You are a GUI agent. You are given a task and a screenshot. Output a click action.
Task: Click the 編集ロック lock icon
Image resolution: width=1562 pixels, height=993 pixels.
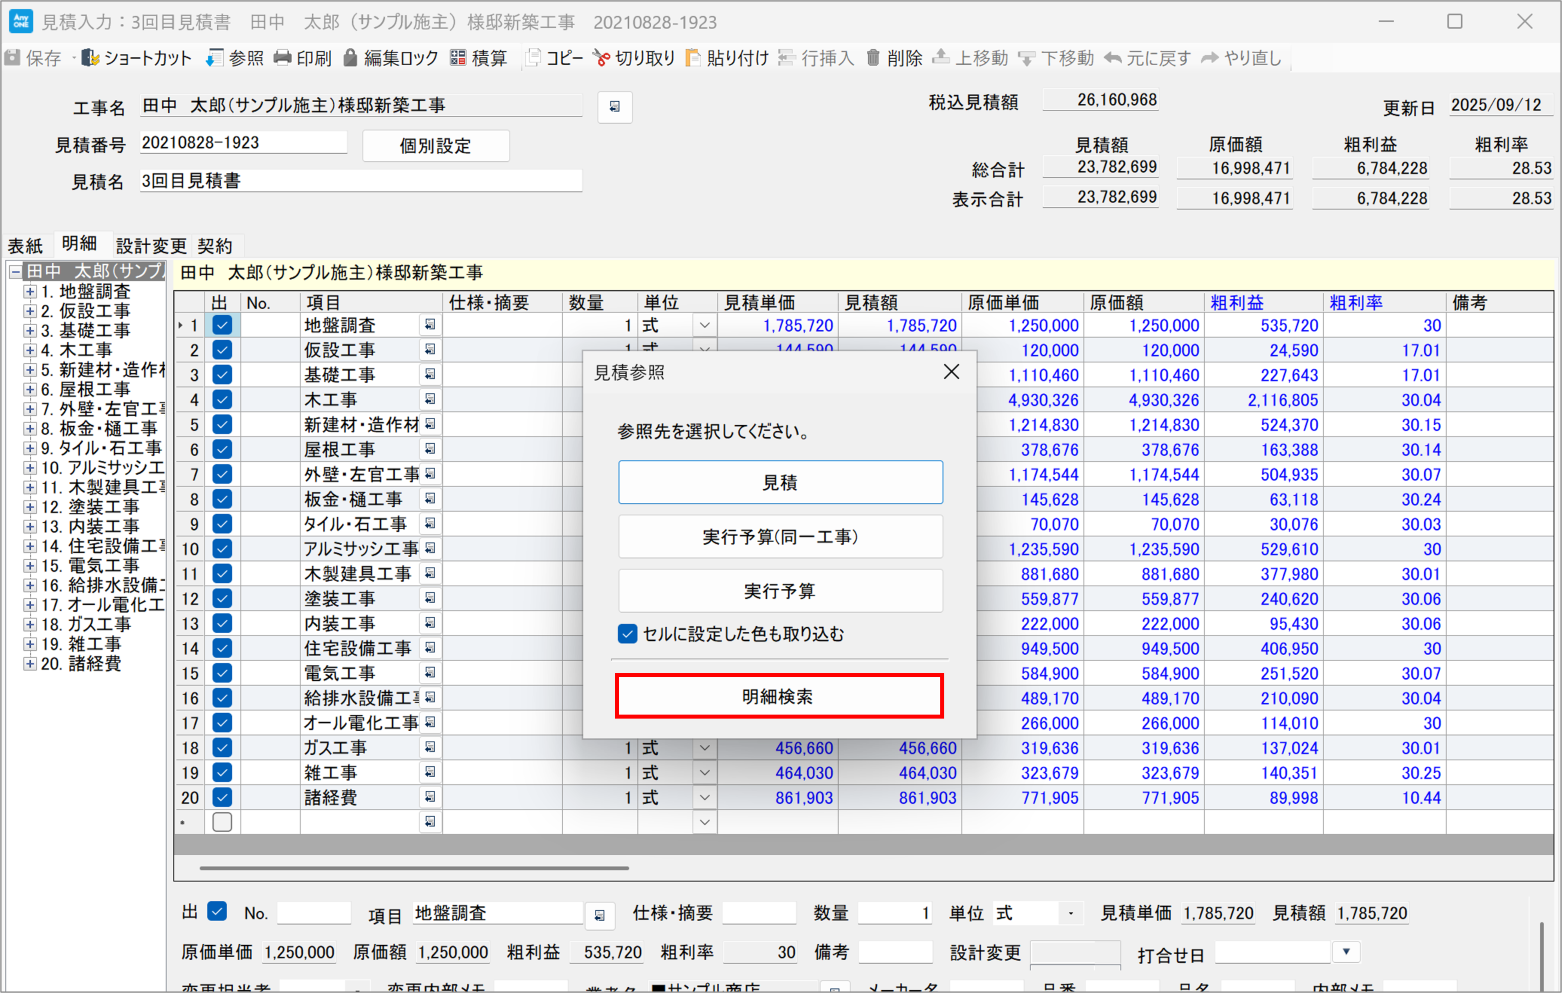pyautogui.click(x=350, y=58)
